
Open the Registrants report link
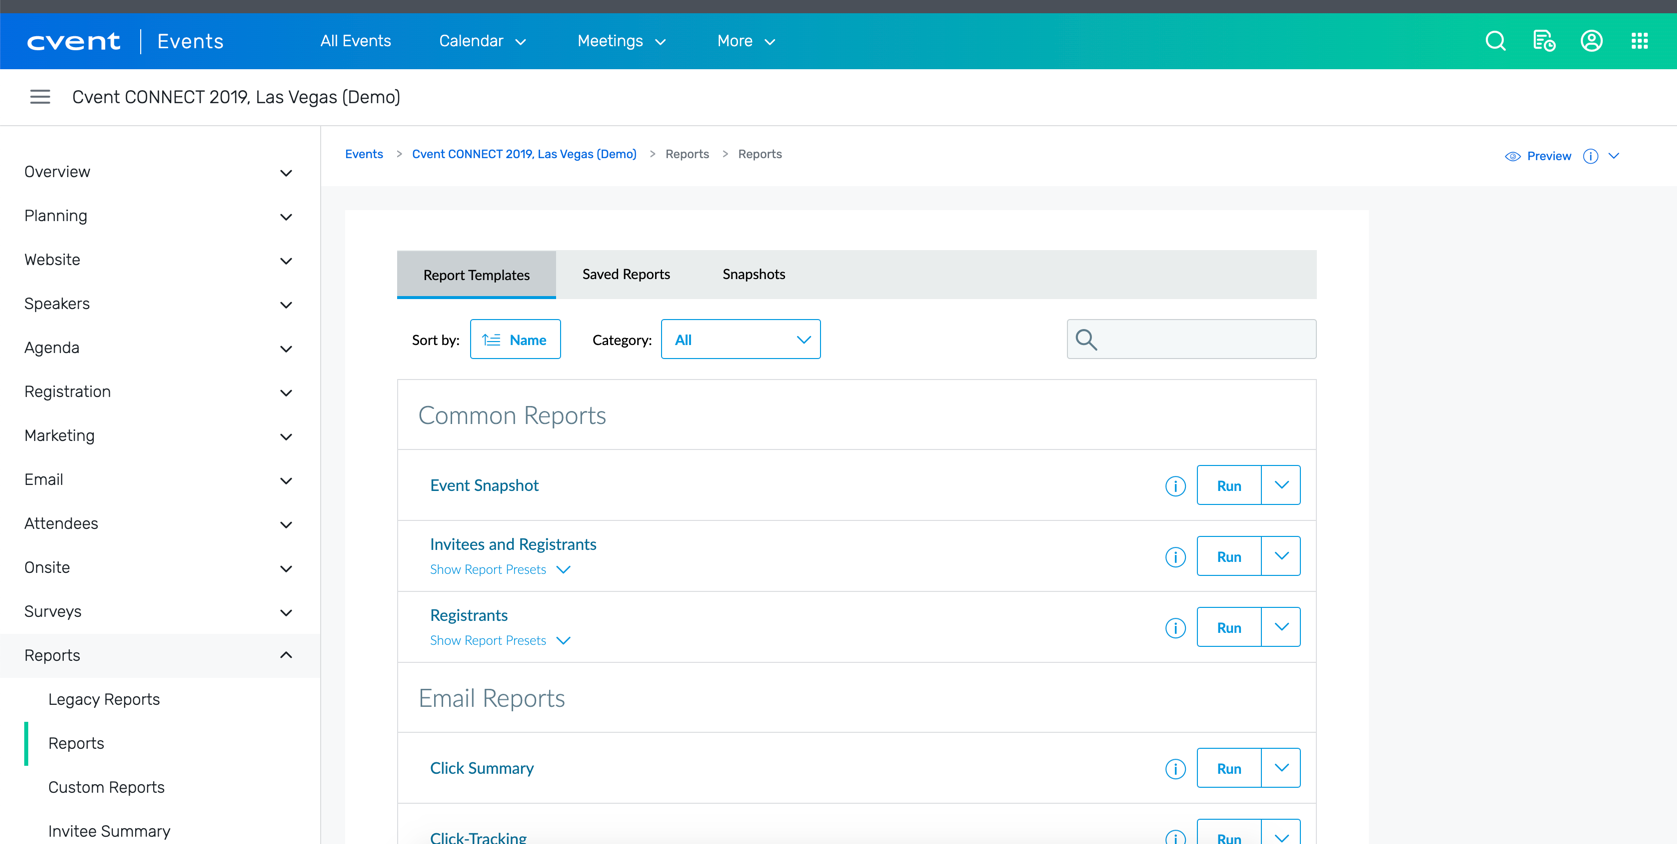469,615
